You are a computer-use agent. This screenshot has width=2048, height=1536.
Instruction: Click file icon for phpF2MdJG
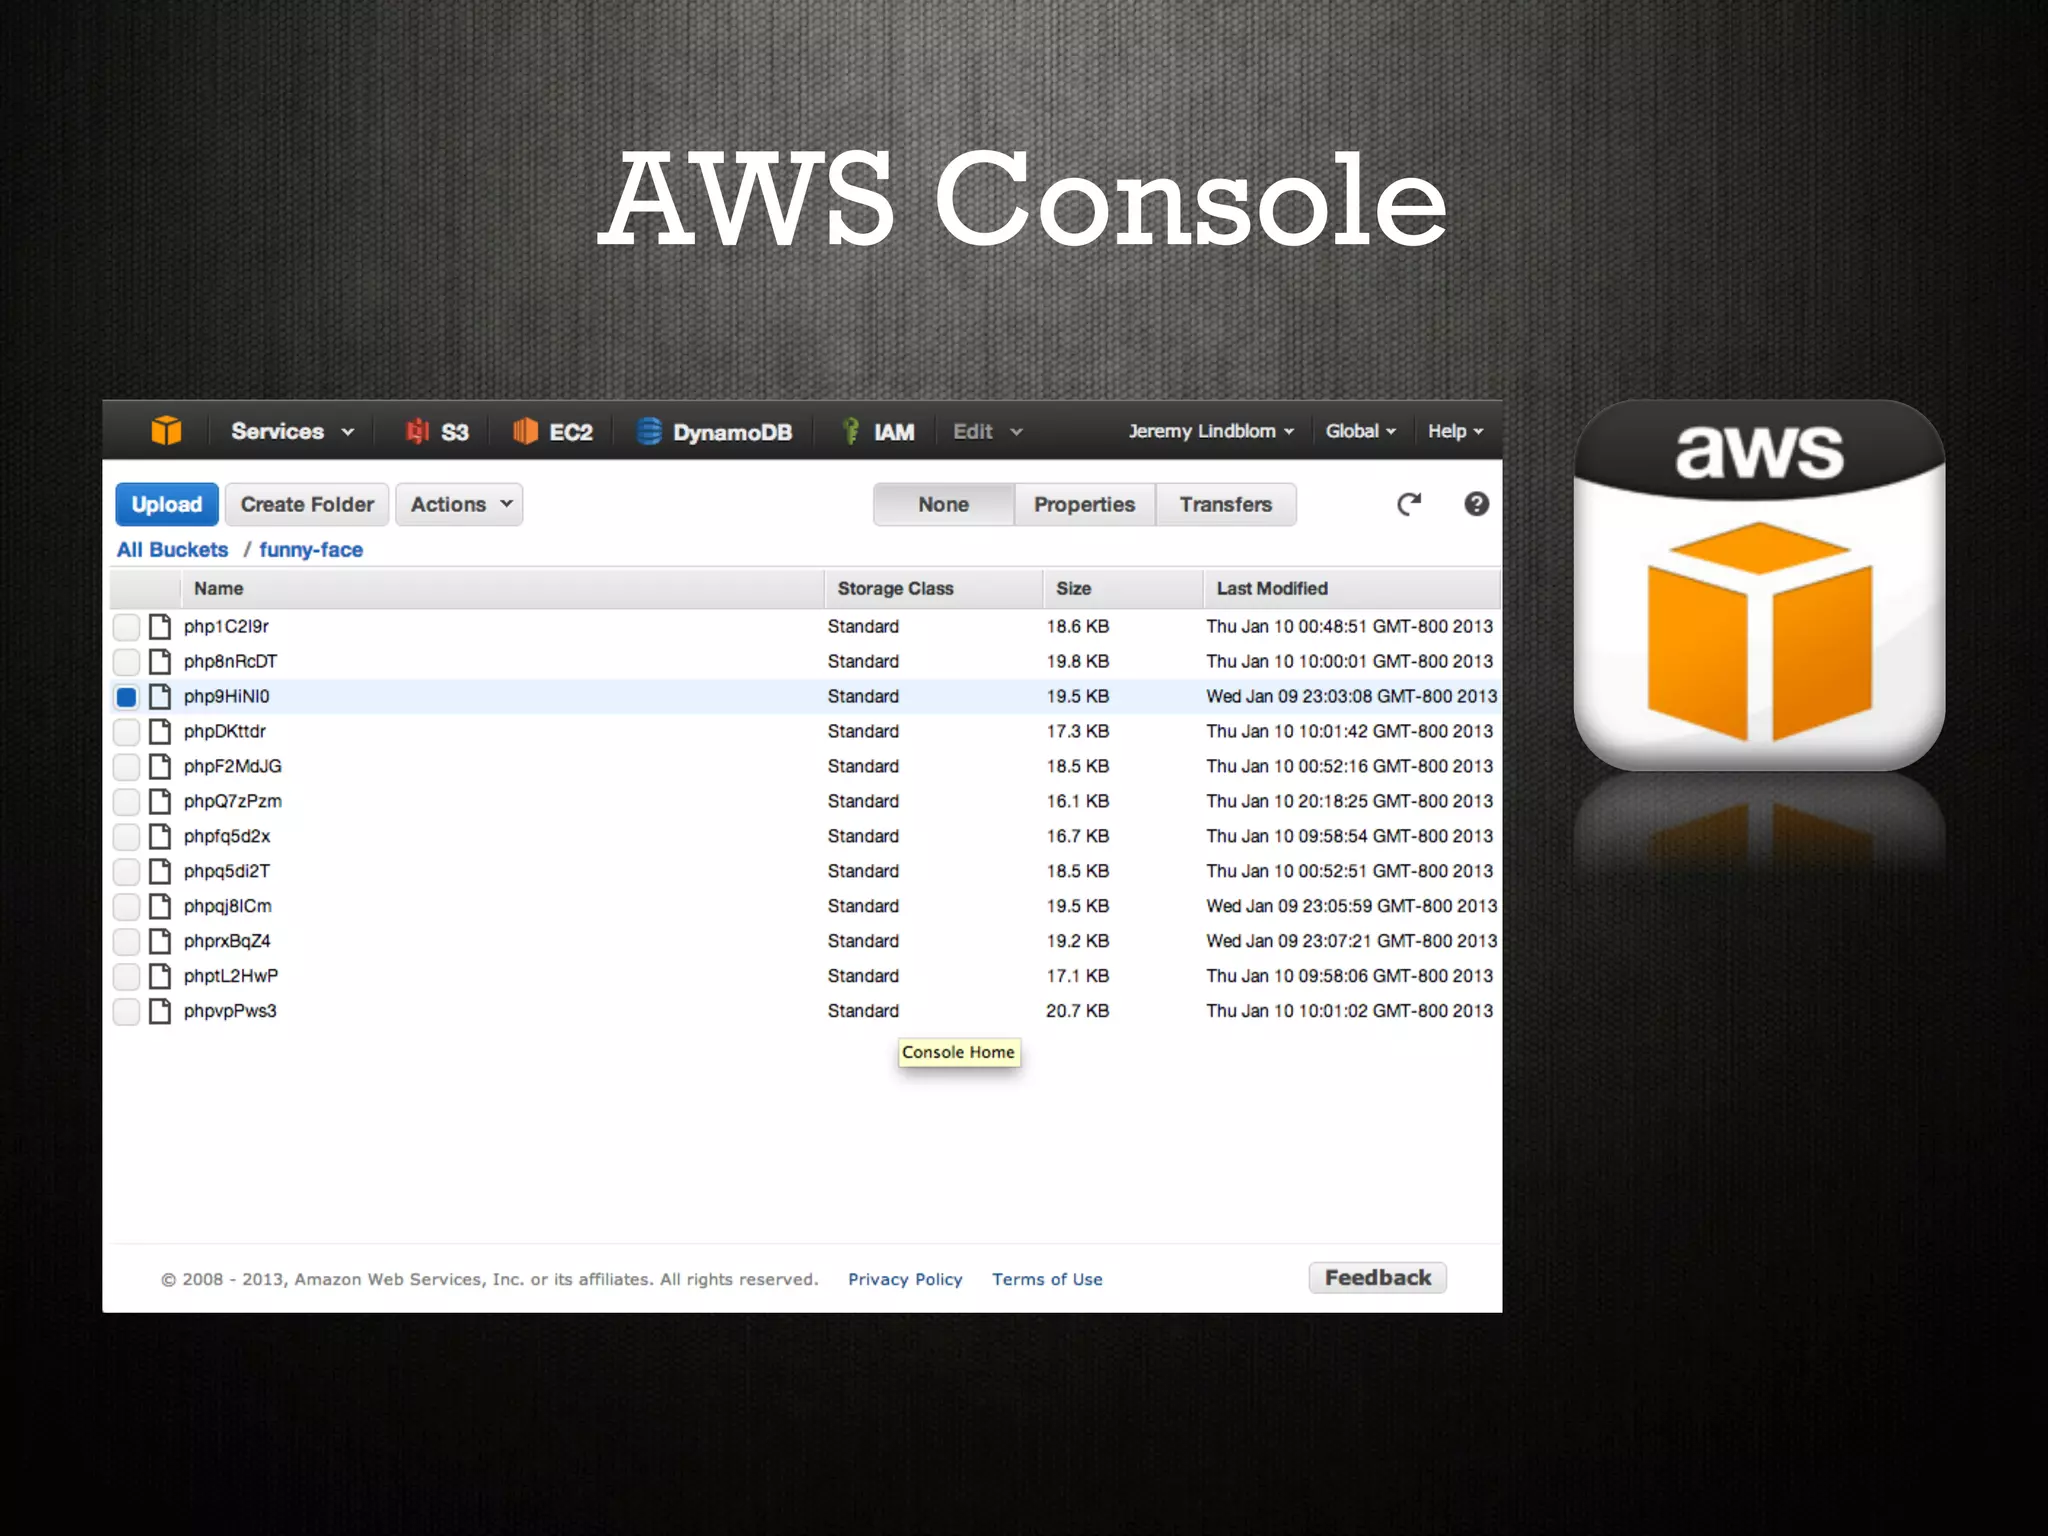(160, 767)
